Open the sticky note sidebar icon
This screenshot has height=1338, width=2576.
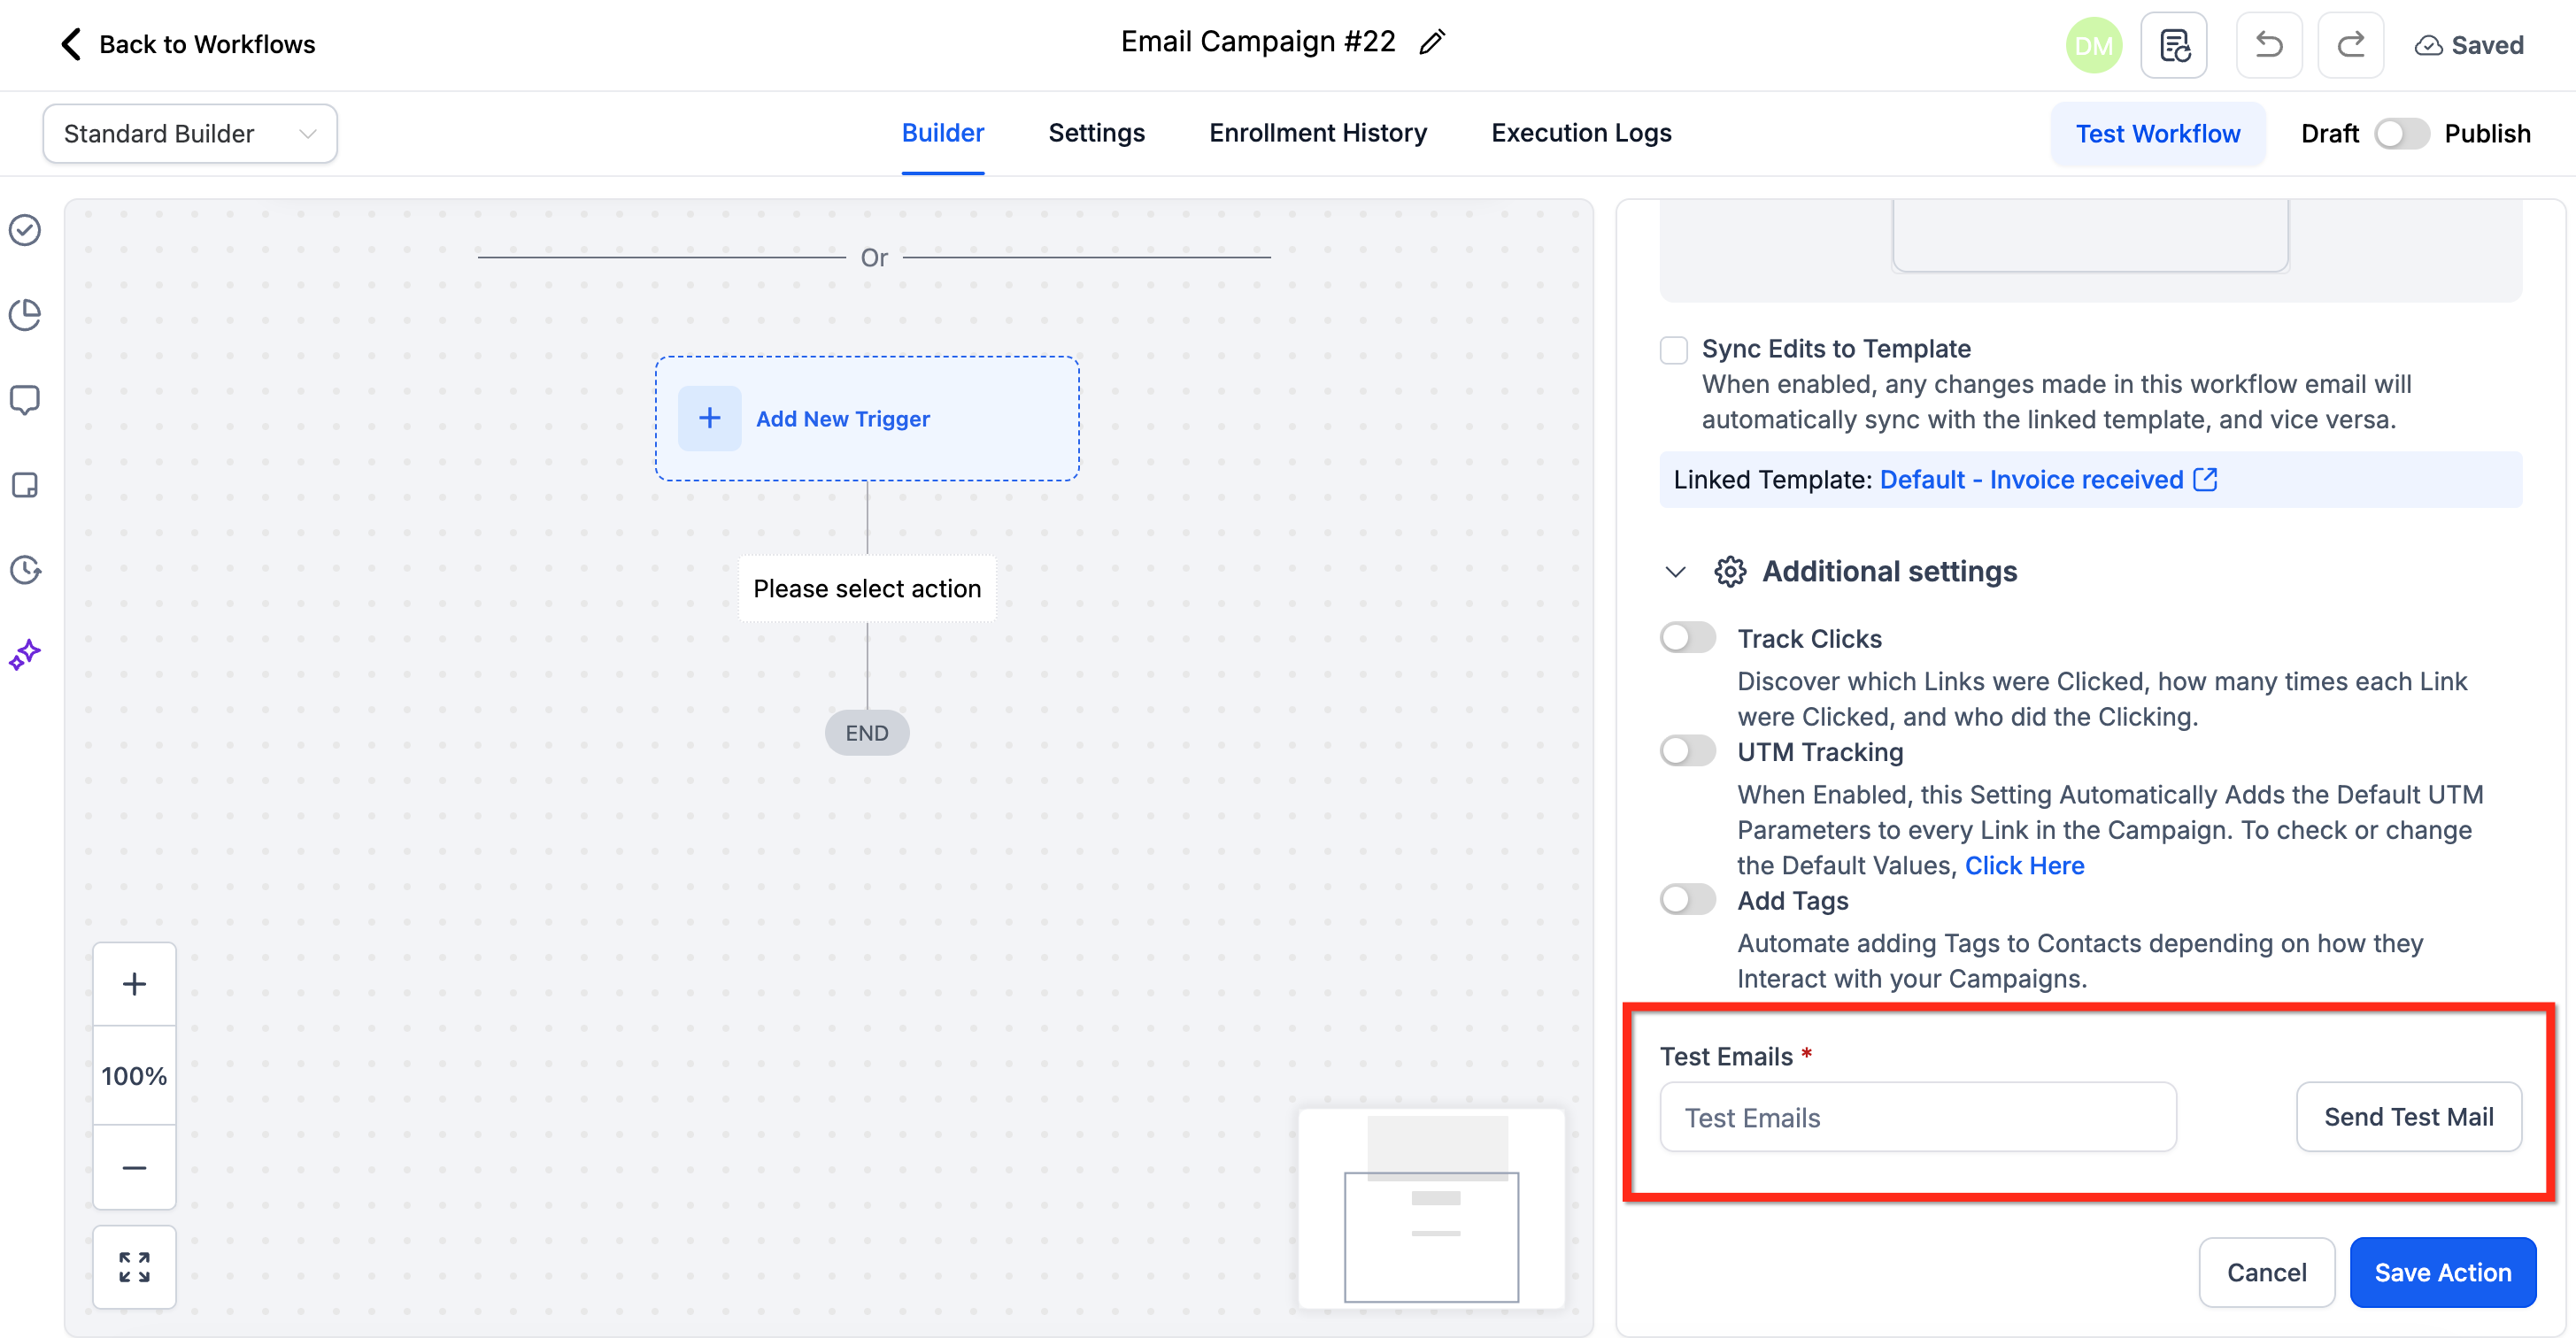click(25, 485)
